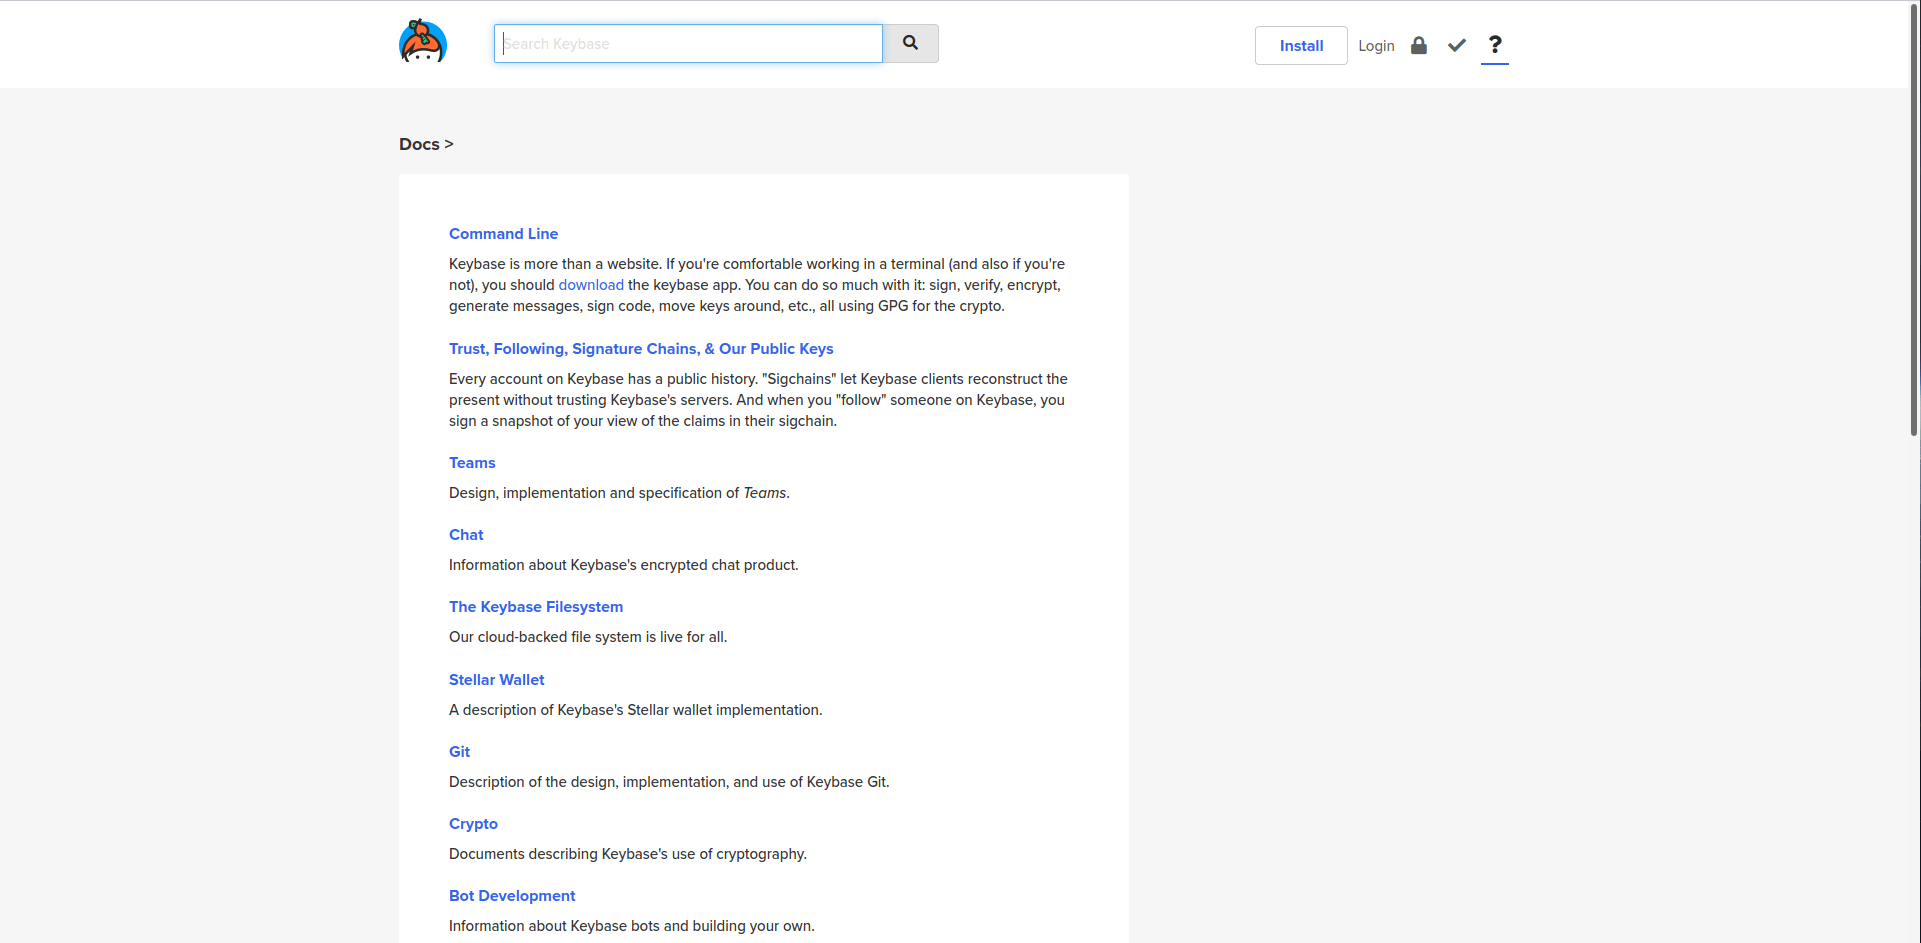The image size is (1921, 943).
Task: Click the magnifying glass search button
Action: [910, 44]
